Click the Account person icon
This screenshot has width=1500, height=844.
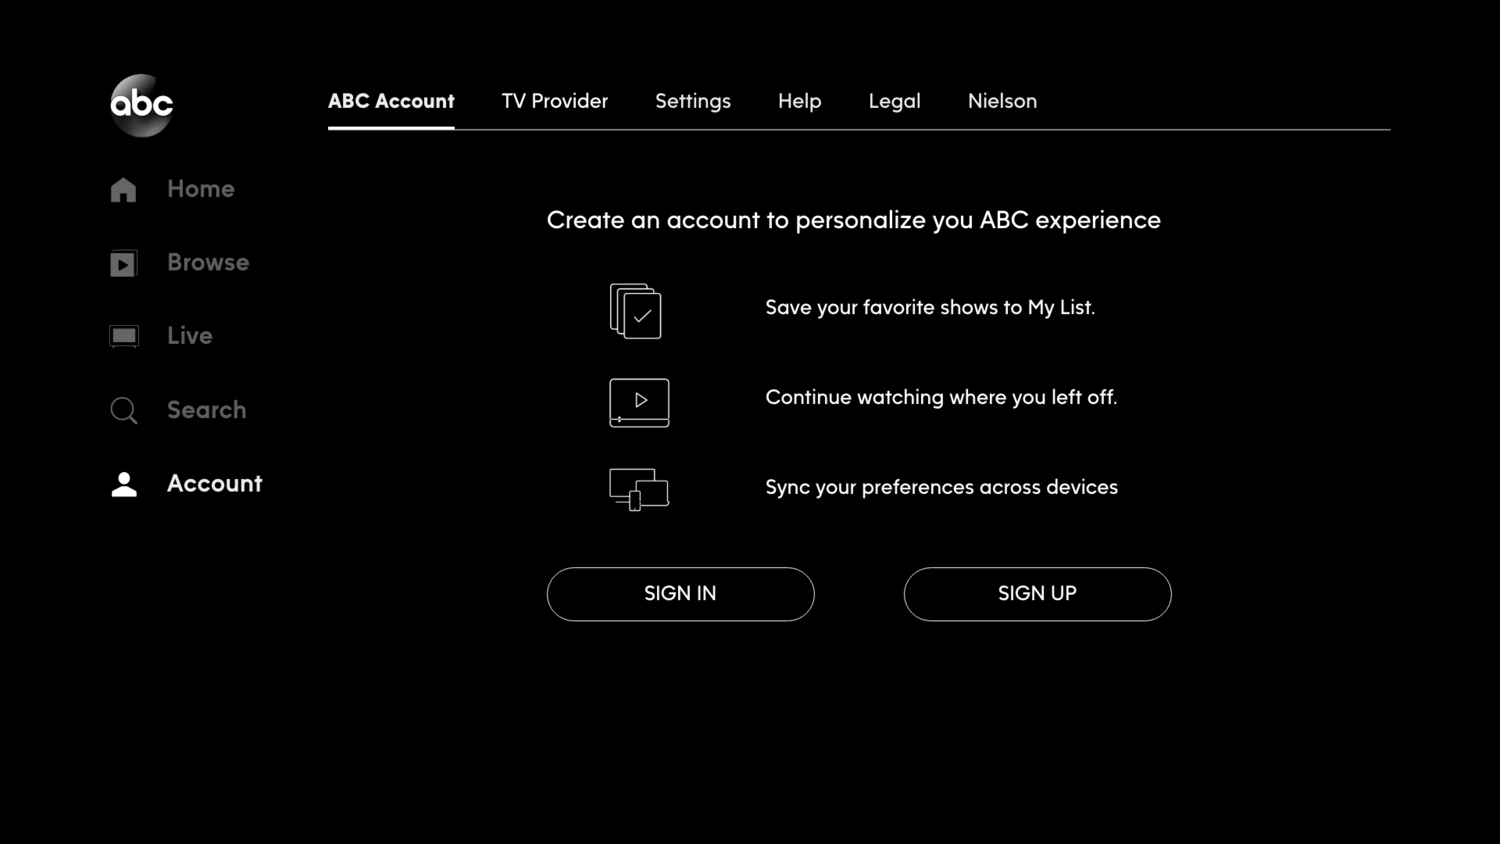124,484
